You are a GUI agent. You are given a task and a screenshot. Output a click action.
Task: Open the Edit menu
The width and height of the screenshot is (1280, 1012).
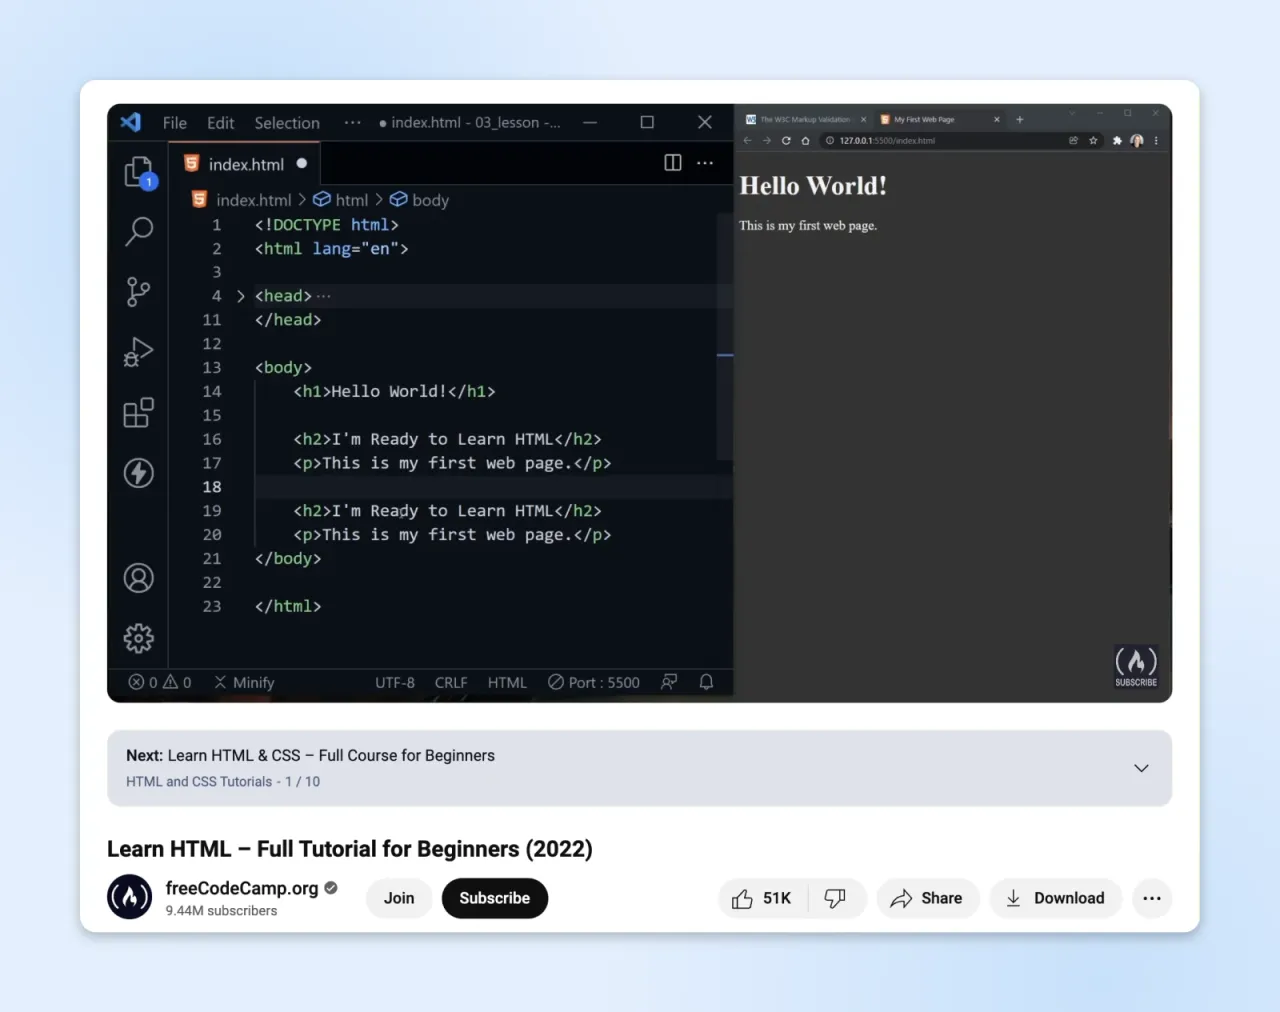point(221,123)
